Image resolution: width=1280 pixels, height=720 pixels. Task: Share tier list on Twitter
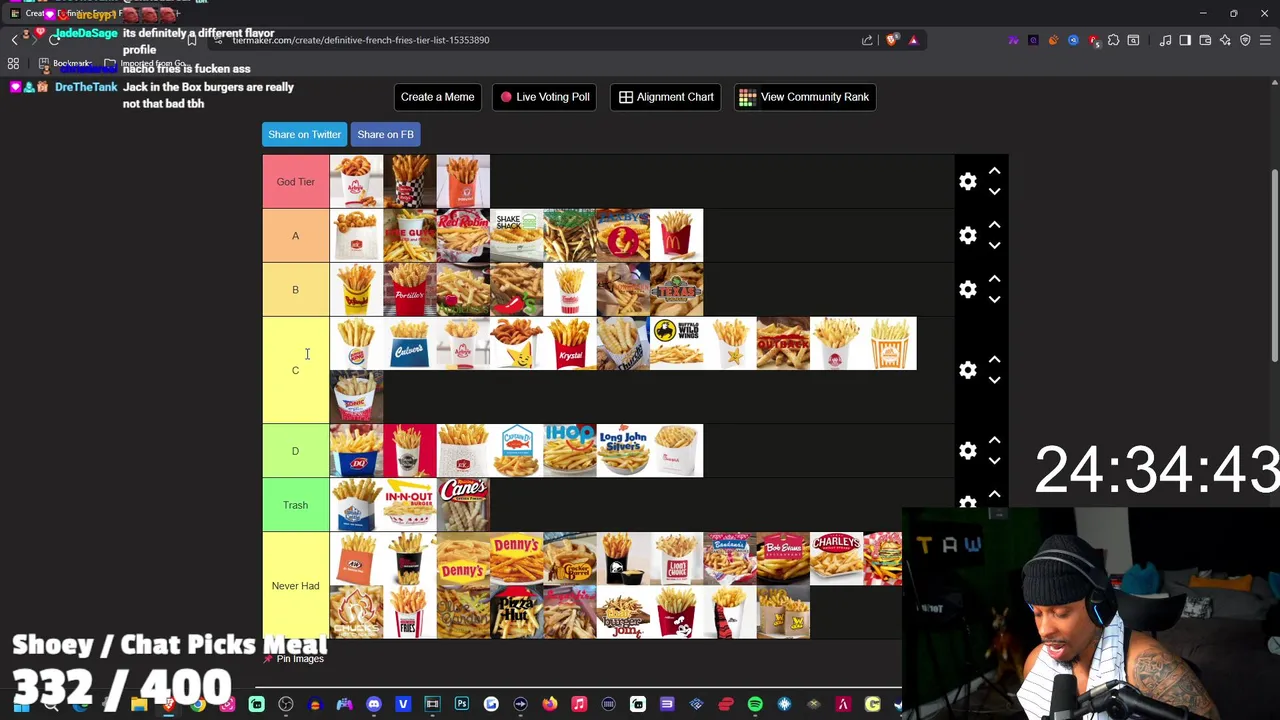point(304,134)
